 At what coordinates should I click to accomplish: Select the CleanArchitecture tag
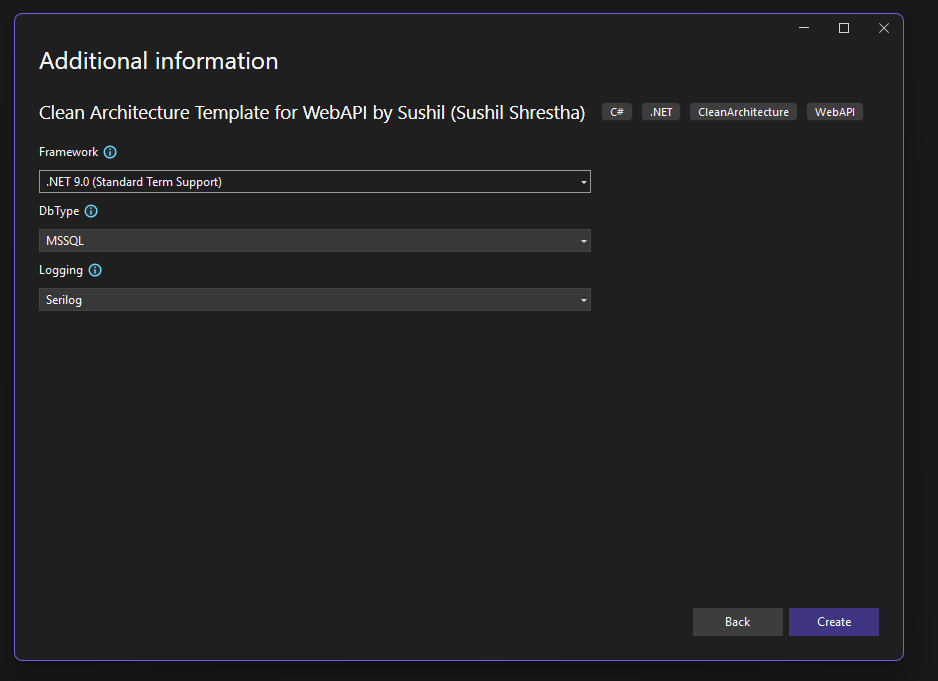click(743, 111)
